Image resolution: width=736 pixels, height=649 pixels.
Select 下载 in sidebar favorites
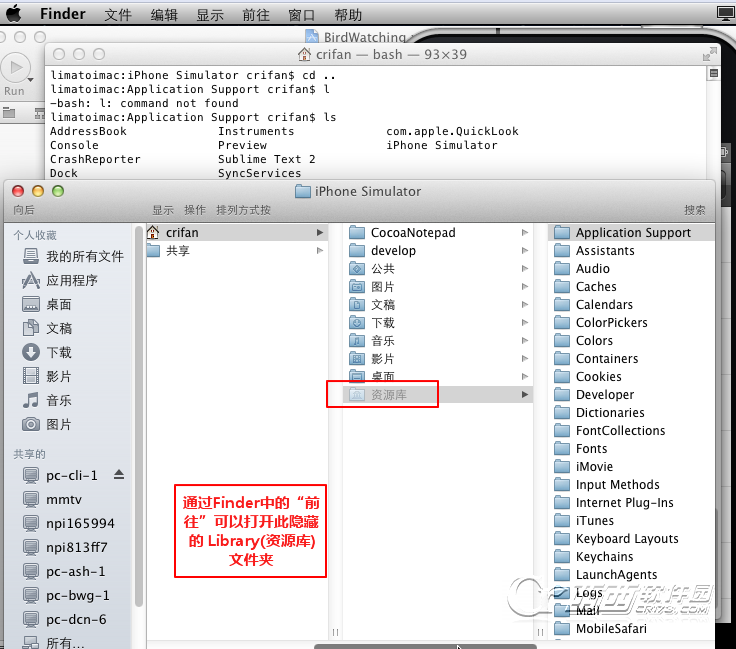coord(47,352)
